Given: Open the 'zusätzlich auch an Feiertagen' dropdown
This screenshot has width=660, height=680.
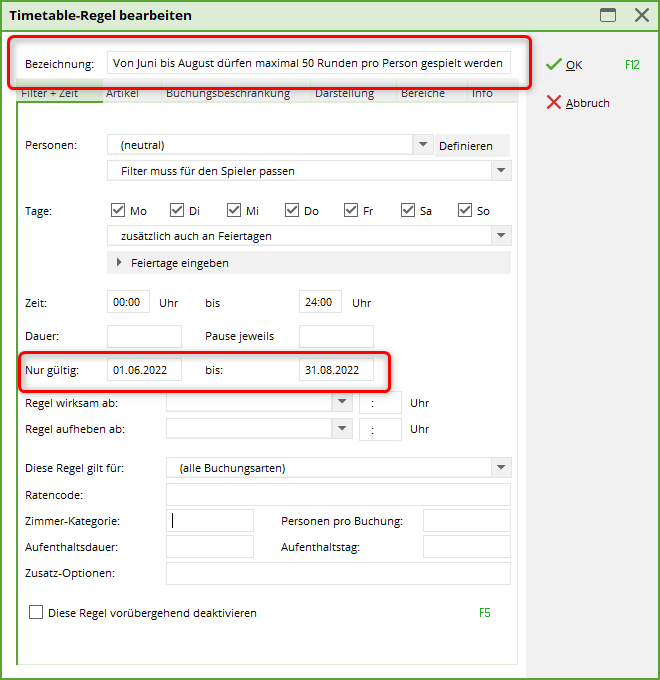Looking at the screenshot, I should (500, 236).
